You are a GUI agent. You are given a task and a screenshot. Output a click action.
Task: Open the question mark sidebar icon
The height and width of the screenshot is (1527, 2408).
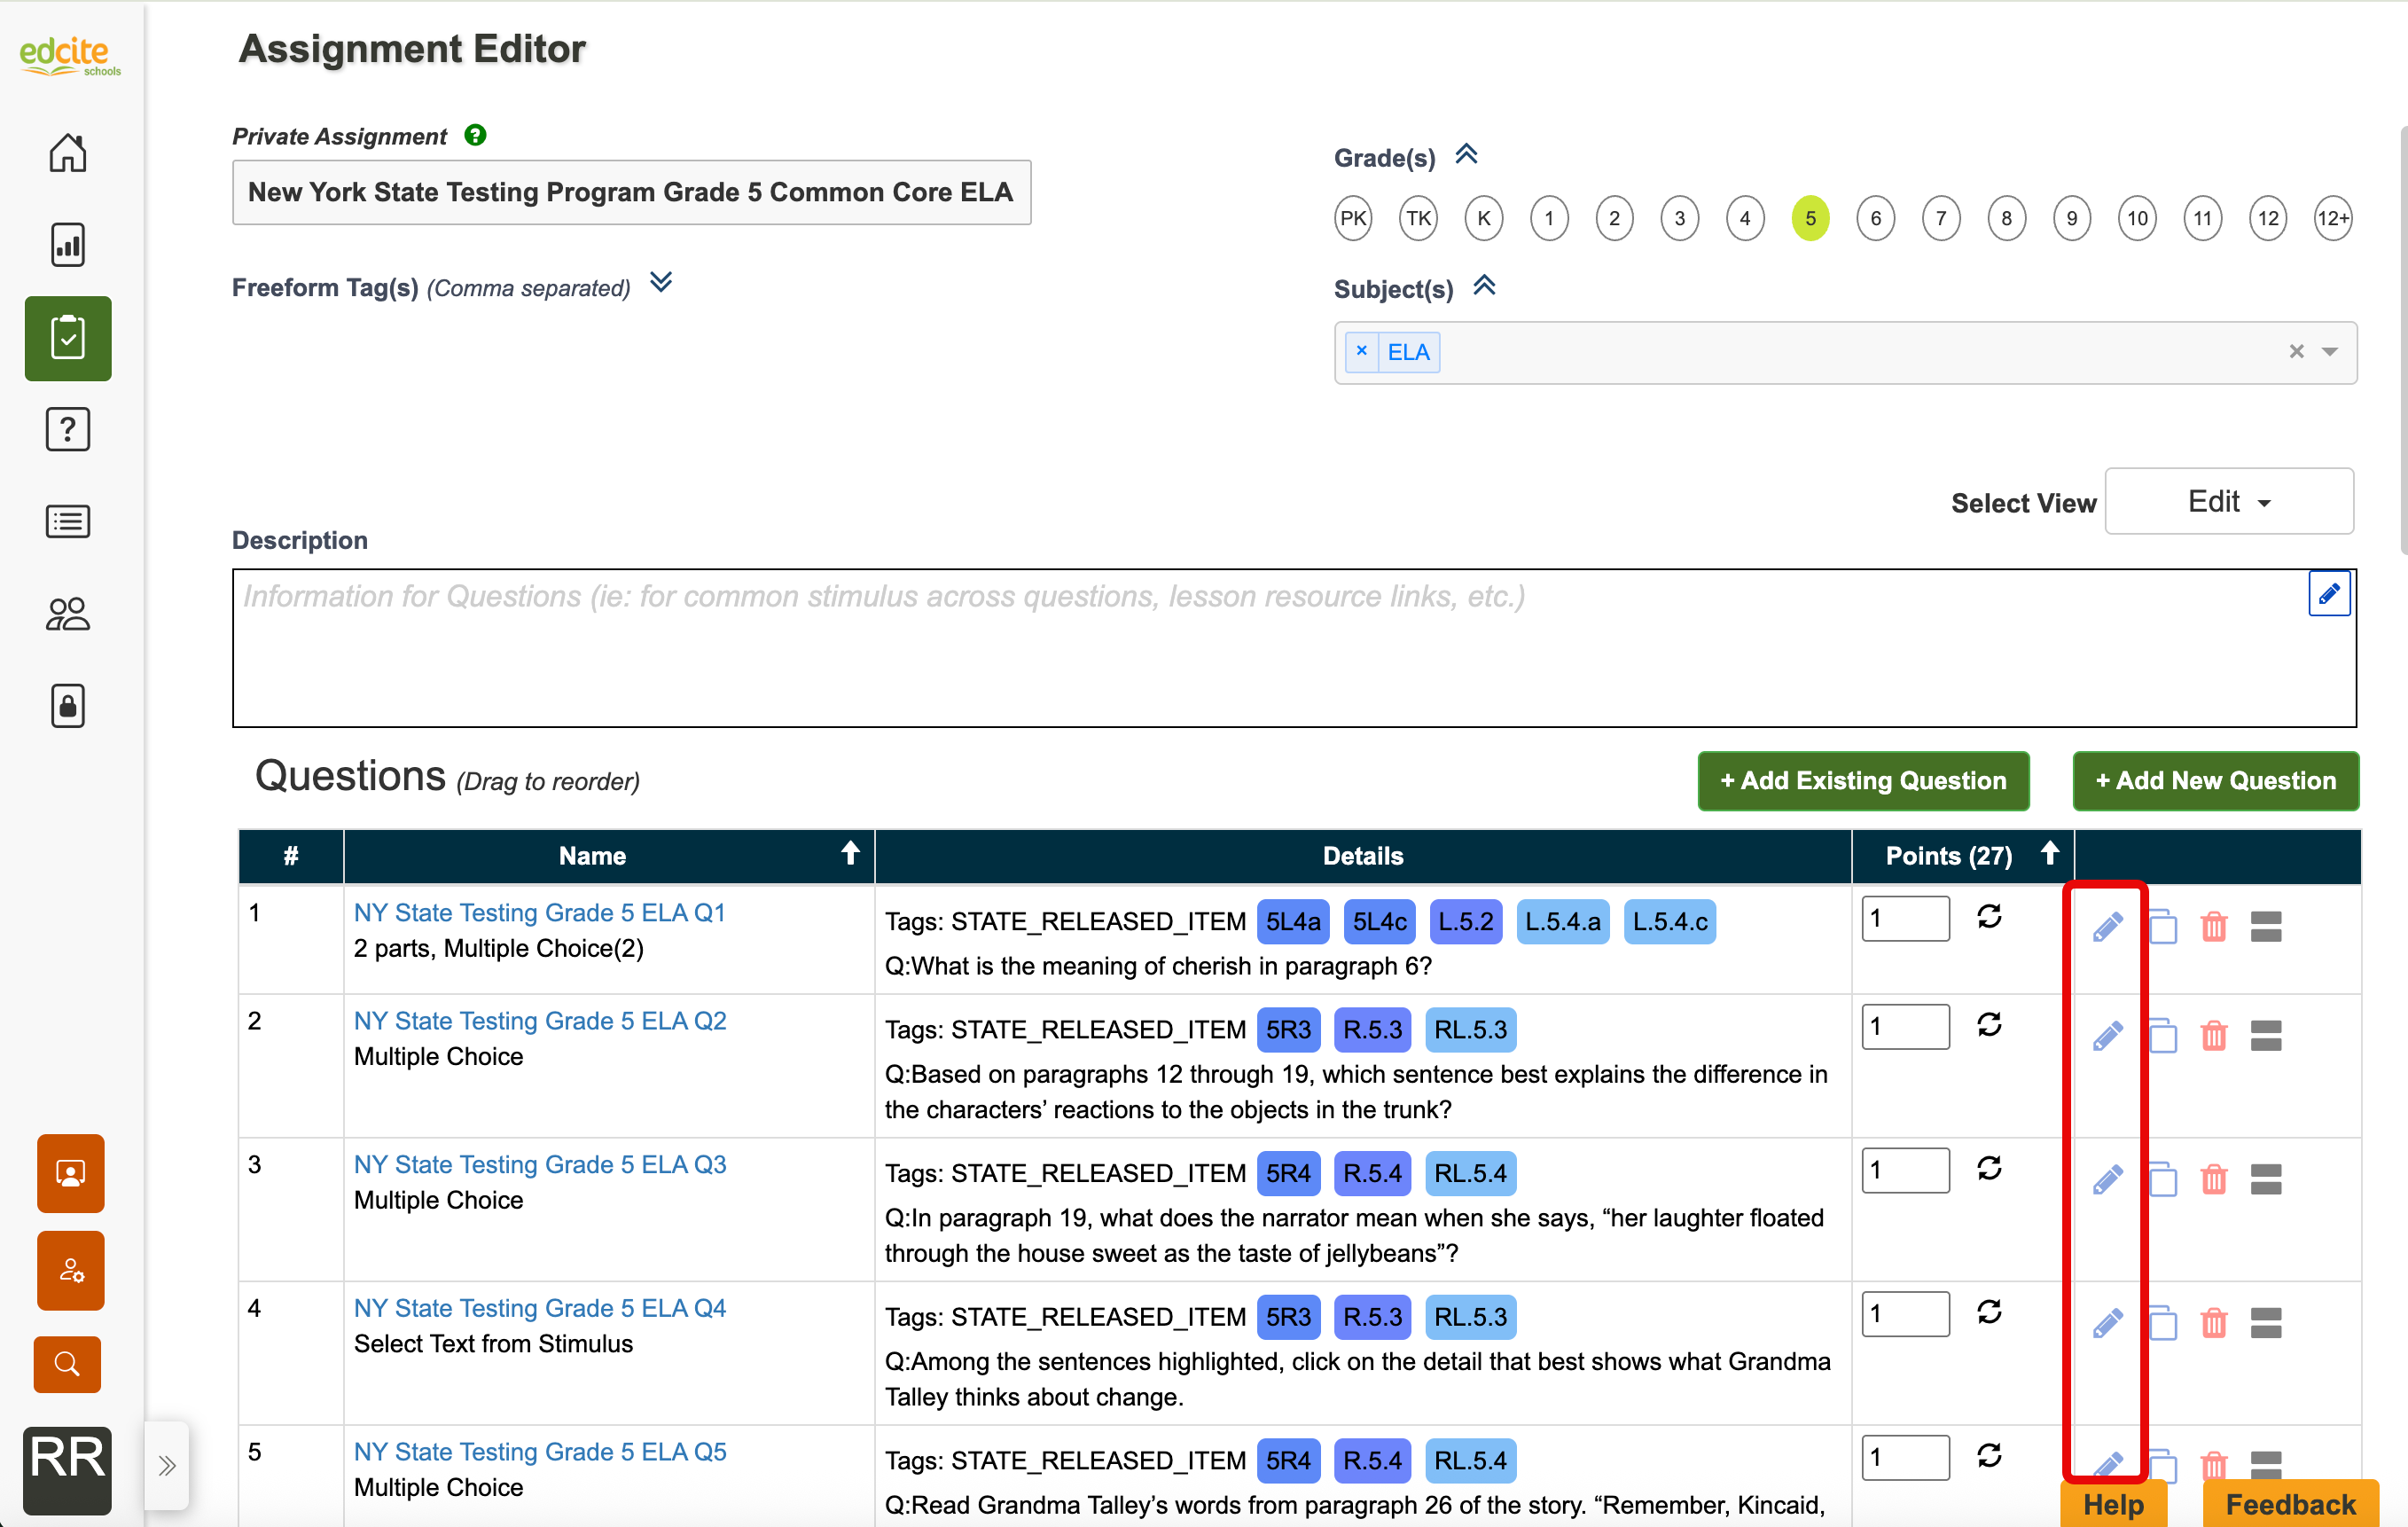coord(67,430)
